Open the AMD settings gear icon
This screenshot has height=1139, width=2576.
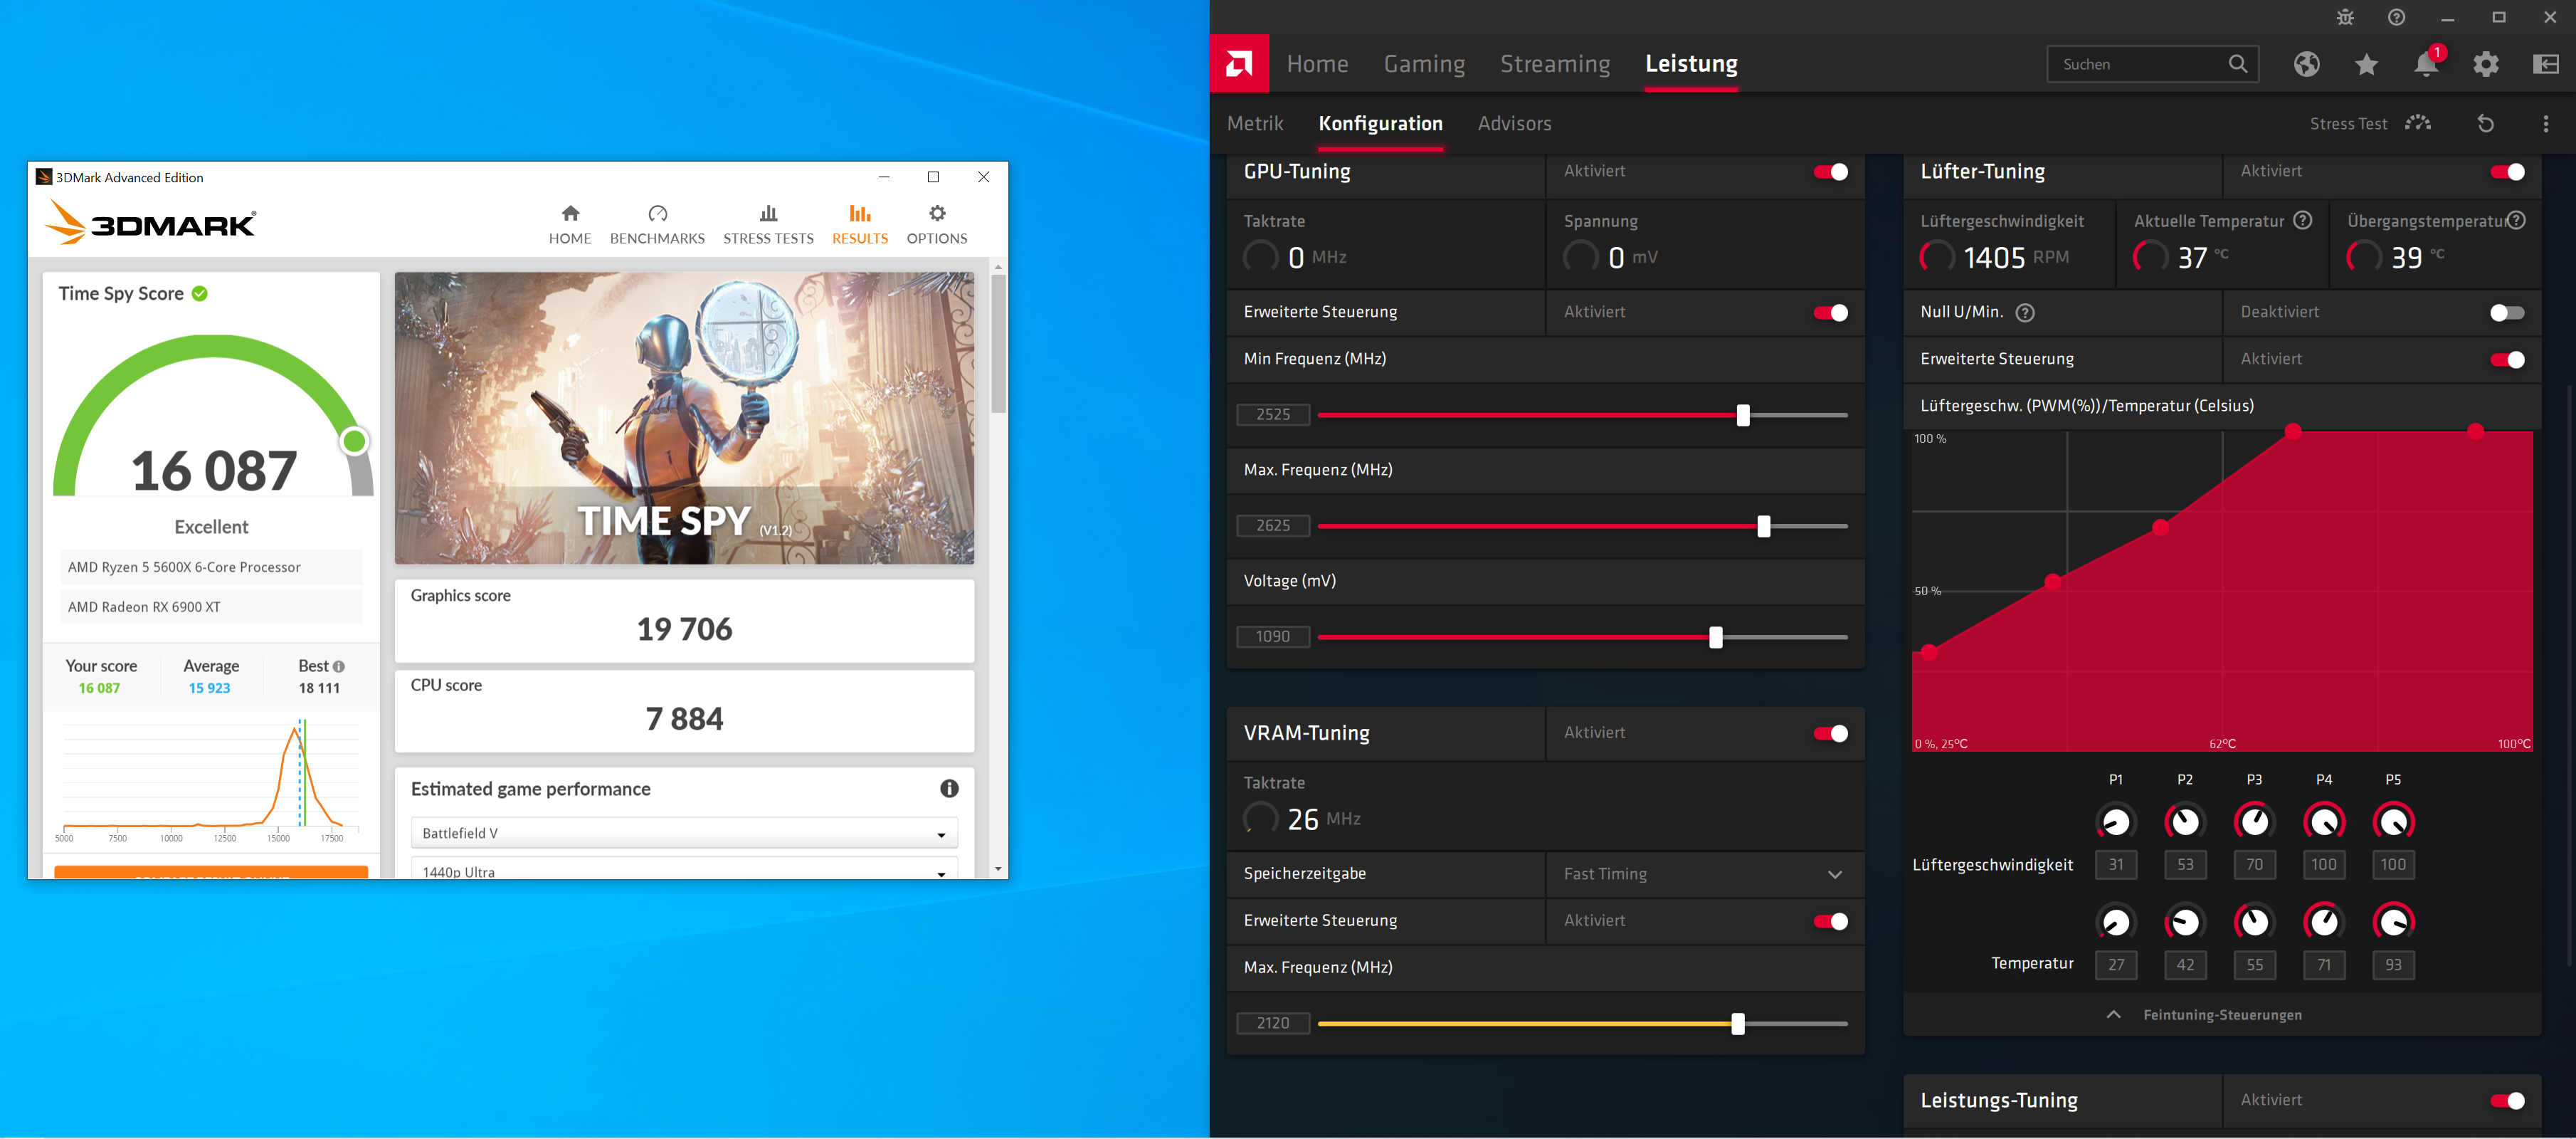(x=2485, y=64)
